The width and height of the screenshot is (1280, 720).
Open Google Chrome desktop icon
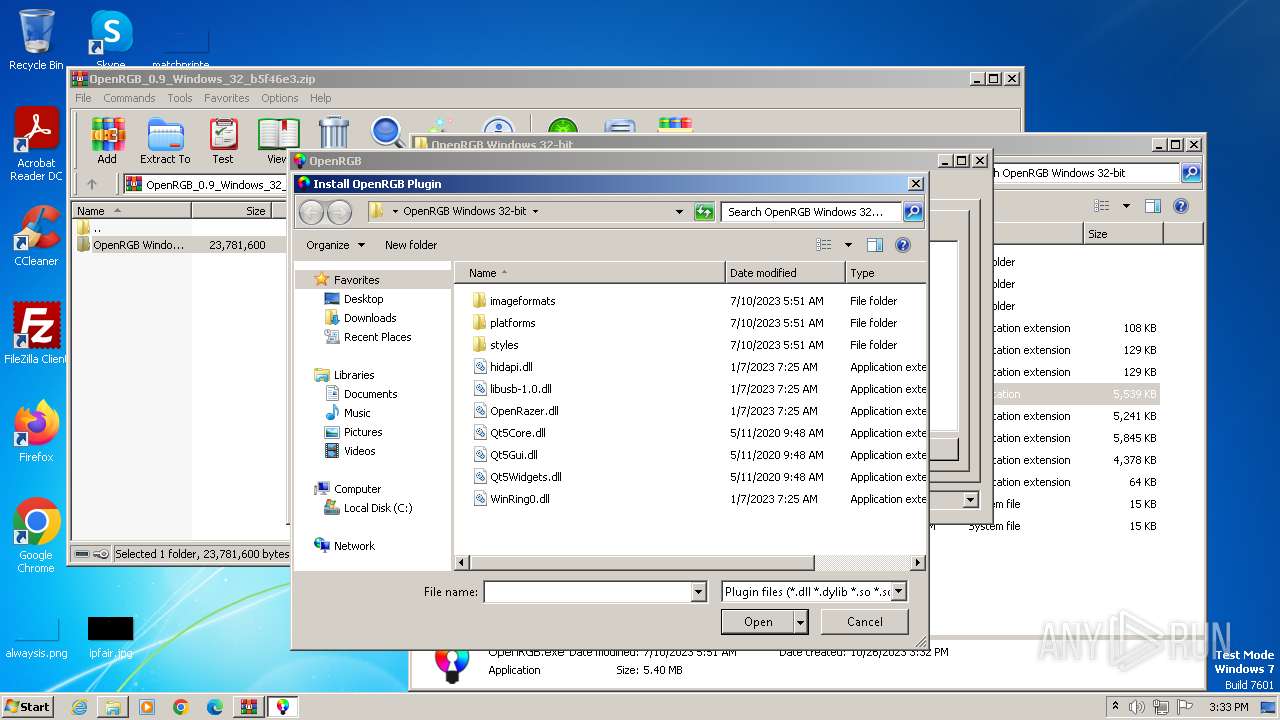tap(36, 535)
